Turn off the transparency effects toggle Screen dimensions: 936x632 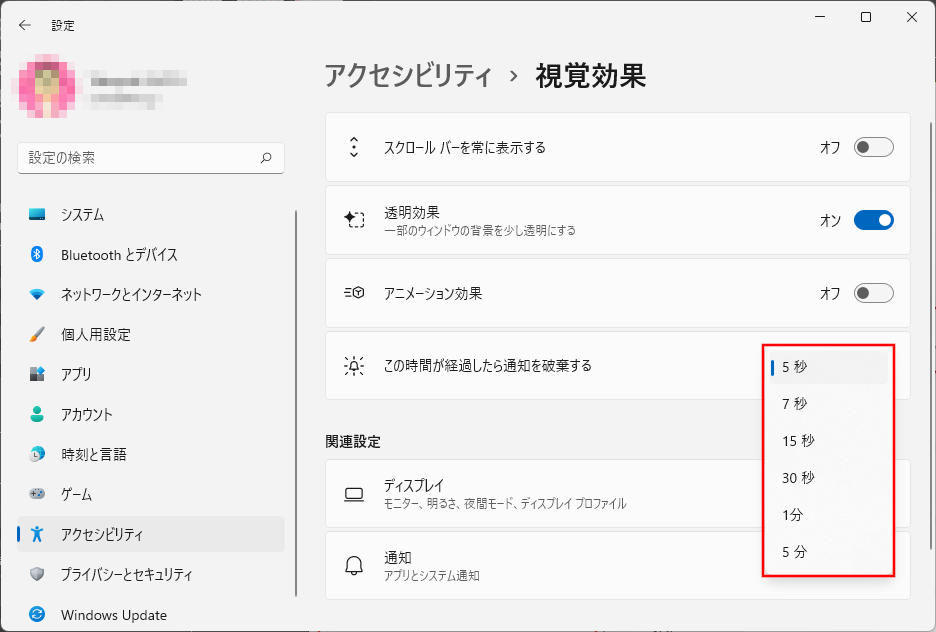tap(873, 221)
